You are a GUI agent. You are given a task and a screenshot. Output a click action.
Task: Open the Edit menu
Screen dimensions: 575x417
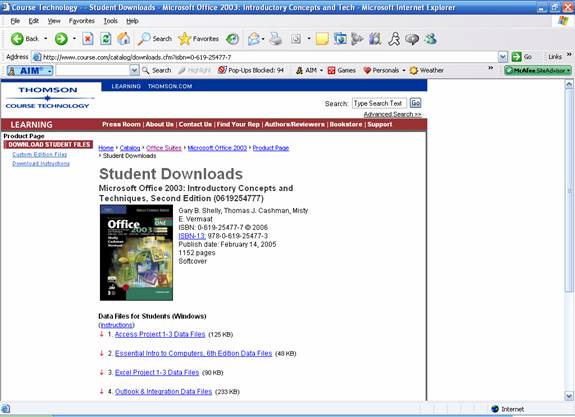33,21
